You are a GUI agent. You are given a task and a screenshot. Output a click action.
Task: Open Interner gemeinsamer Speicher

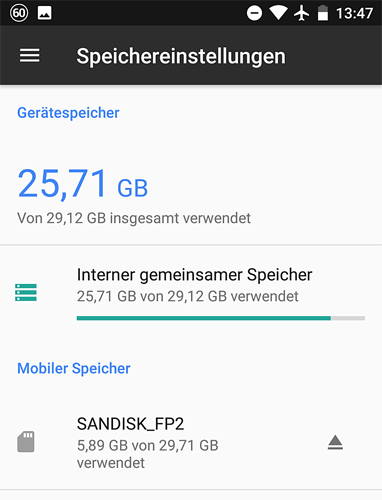pyautogui.click(x=191, y=293)
